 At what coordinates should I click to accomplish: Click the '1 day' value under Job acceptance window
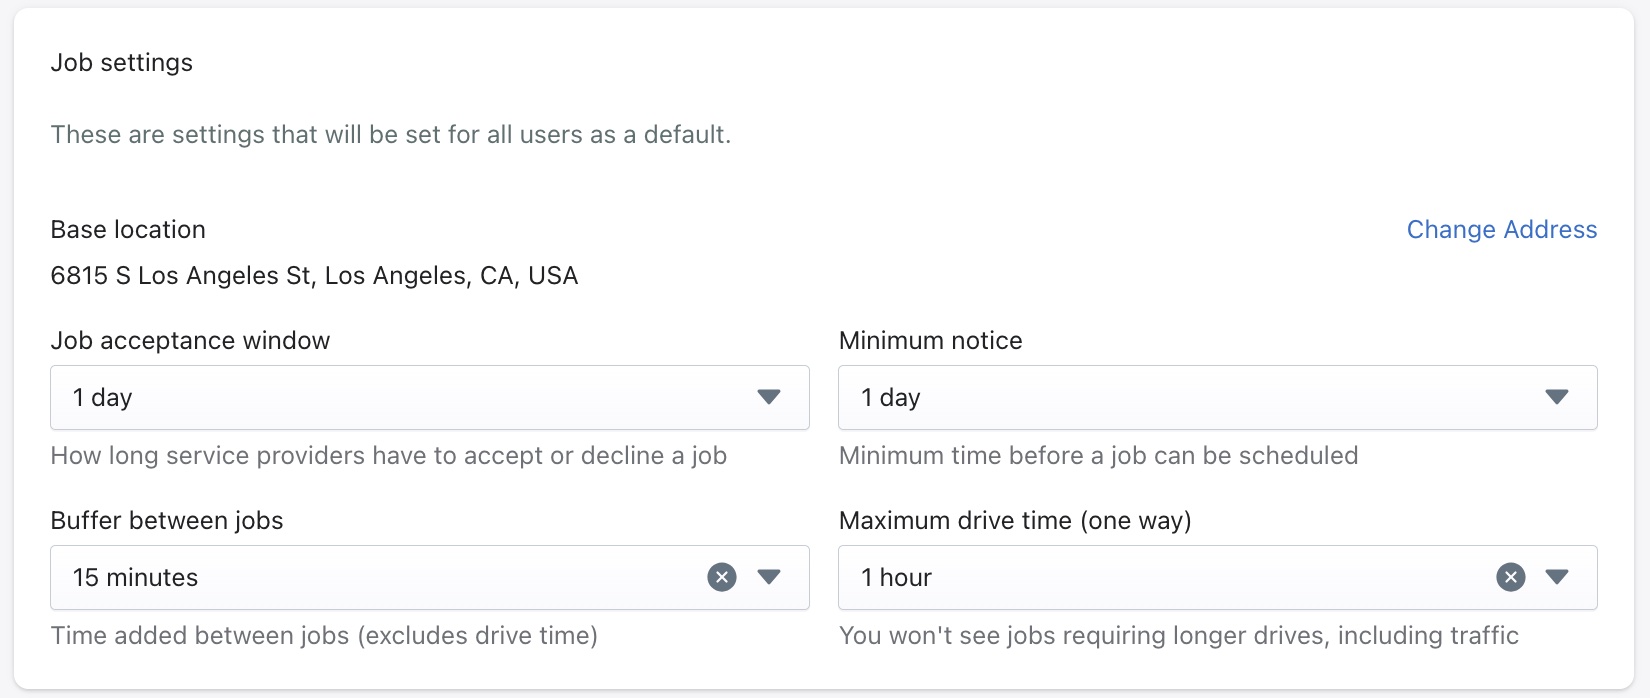103,398
